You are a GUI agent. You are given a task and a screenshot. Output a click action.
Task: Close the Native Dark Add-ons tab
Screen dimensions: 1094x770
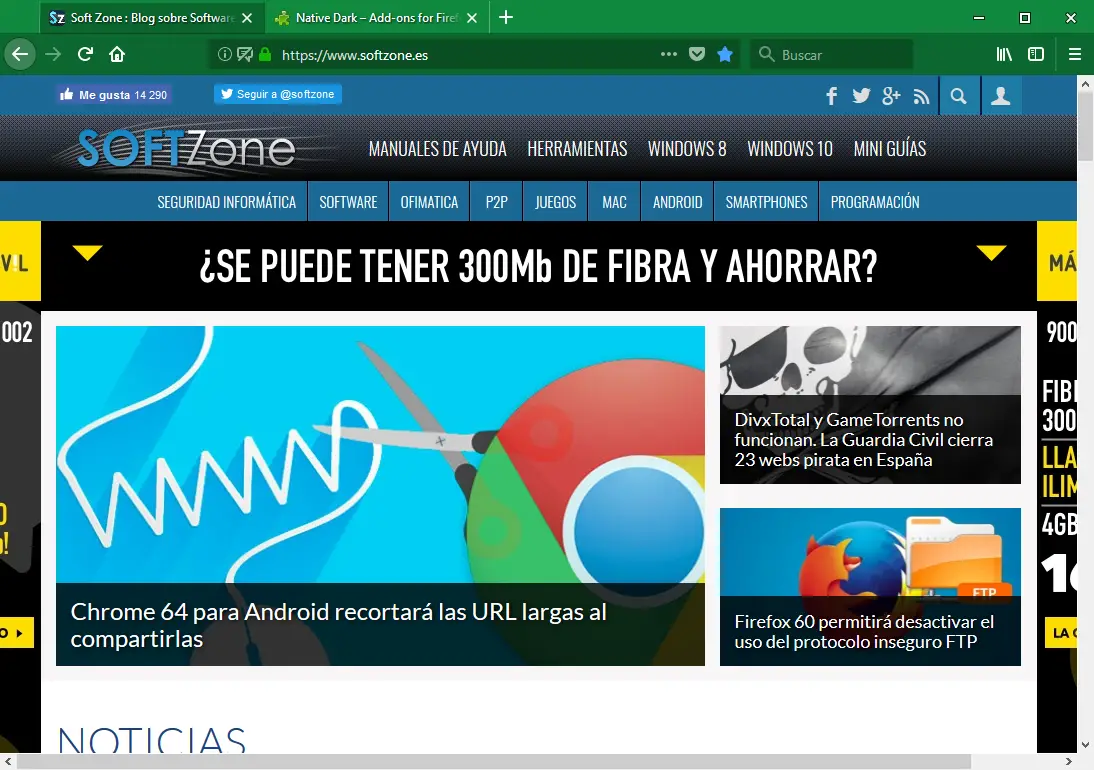pos(472,18)
